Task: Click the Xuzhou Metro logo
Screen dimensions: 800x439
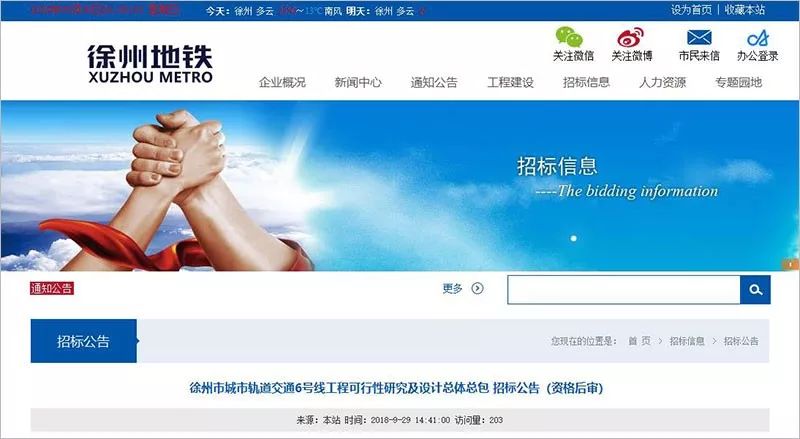Action: tap(150, 63)
